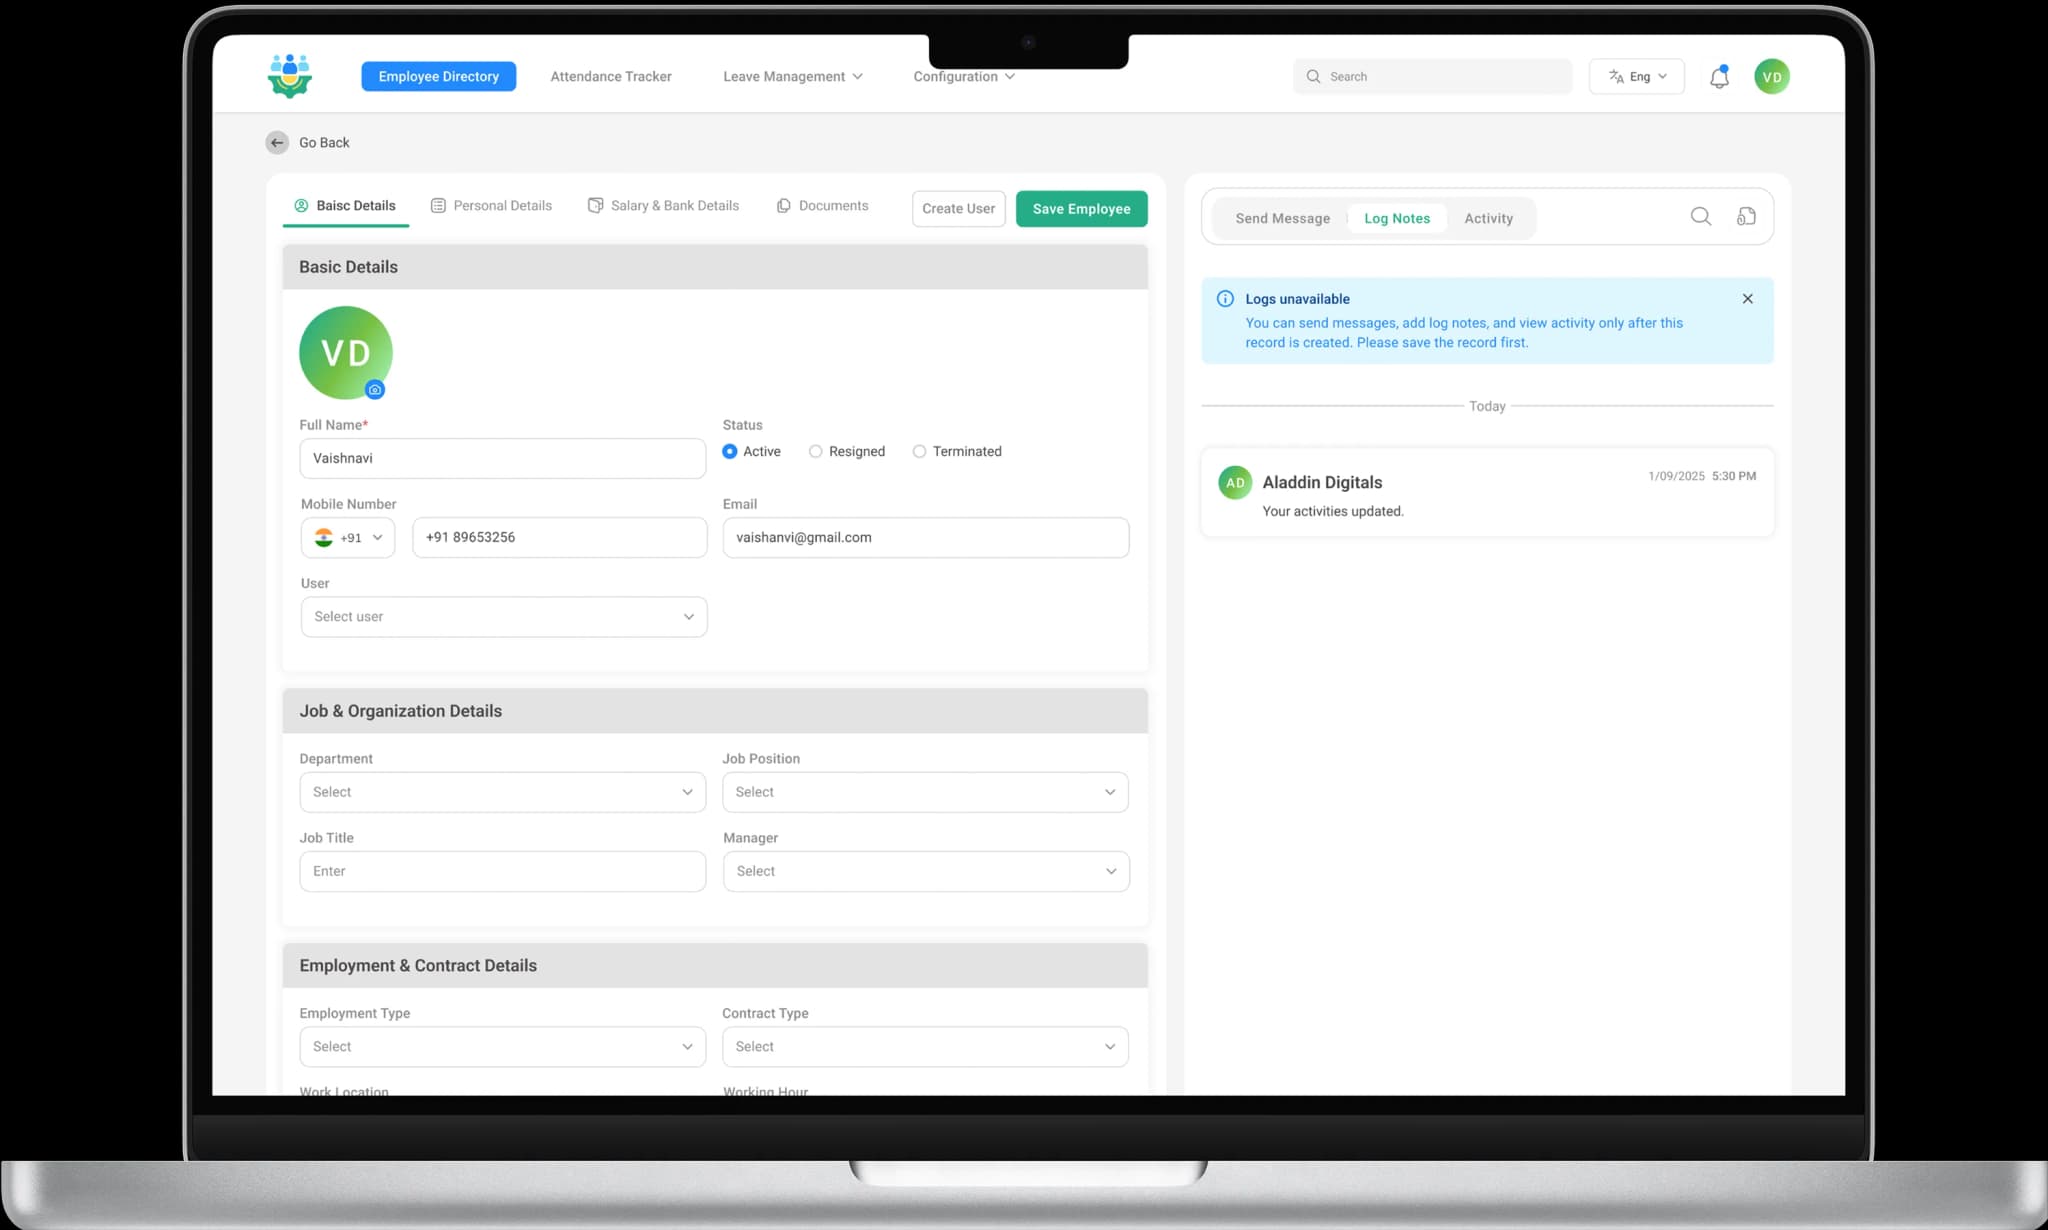
Task: Choose the Terminated status option
Action: [x=919, y=452]
